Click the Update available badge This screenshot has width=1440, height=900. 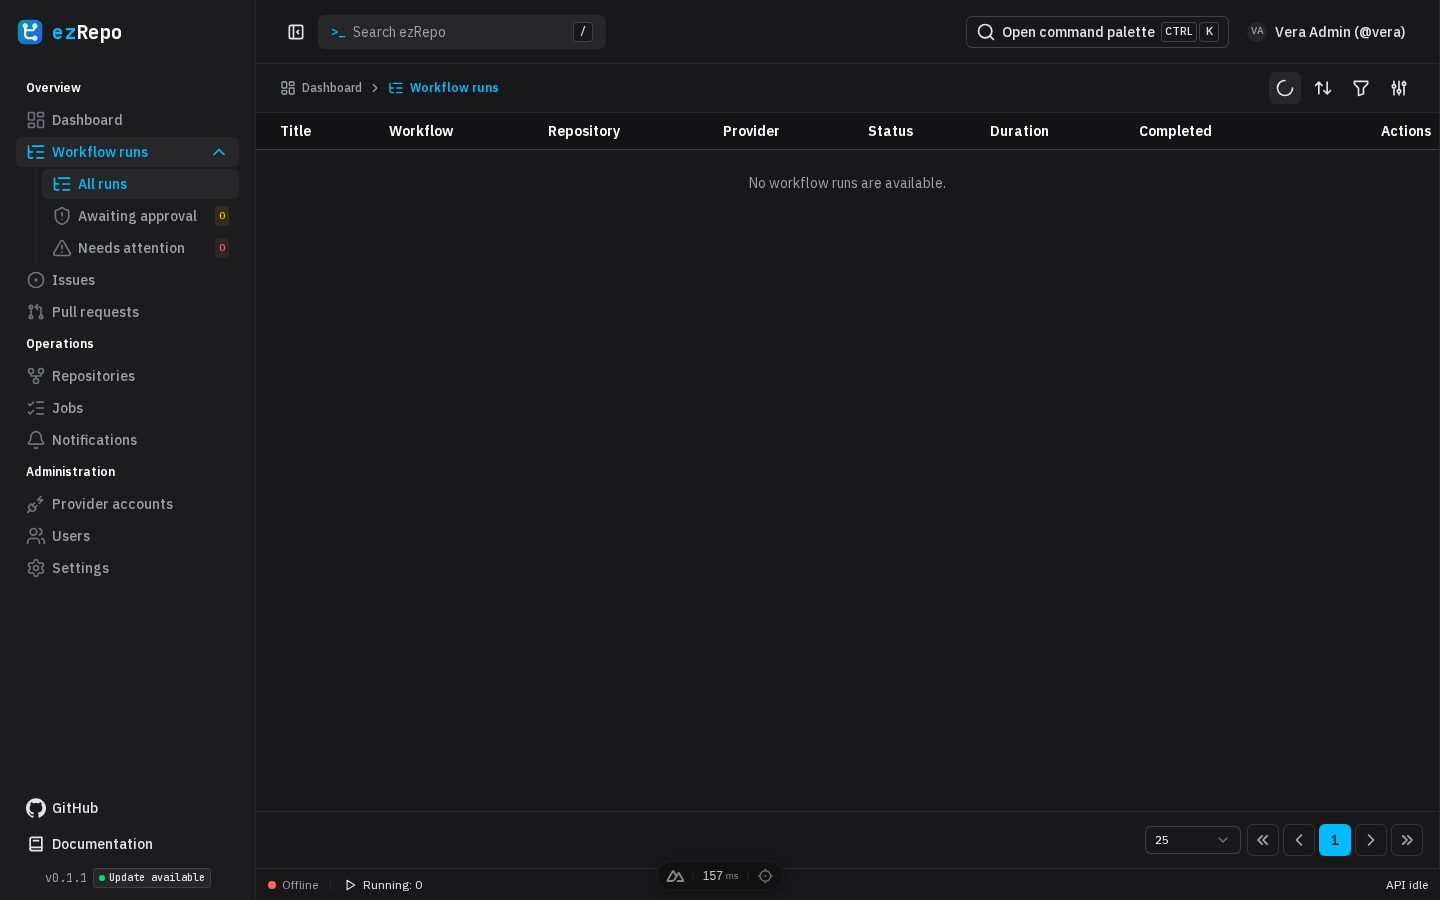[152, 878]
